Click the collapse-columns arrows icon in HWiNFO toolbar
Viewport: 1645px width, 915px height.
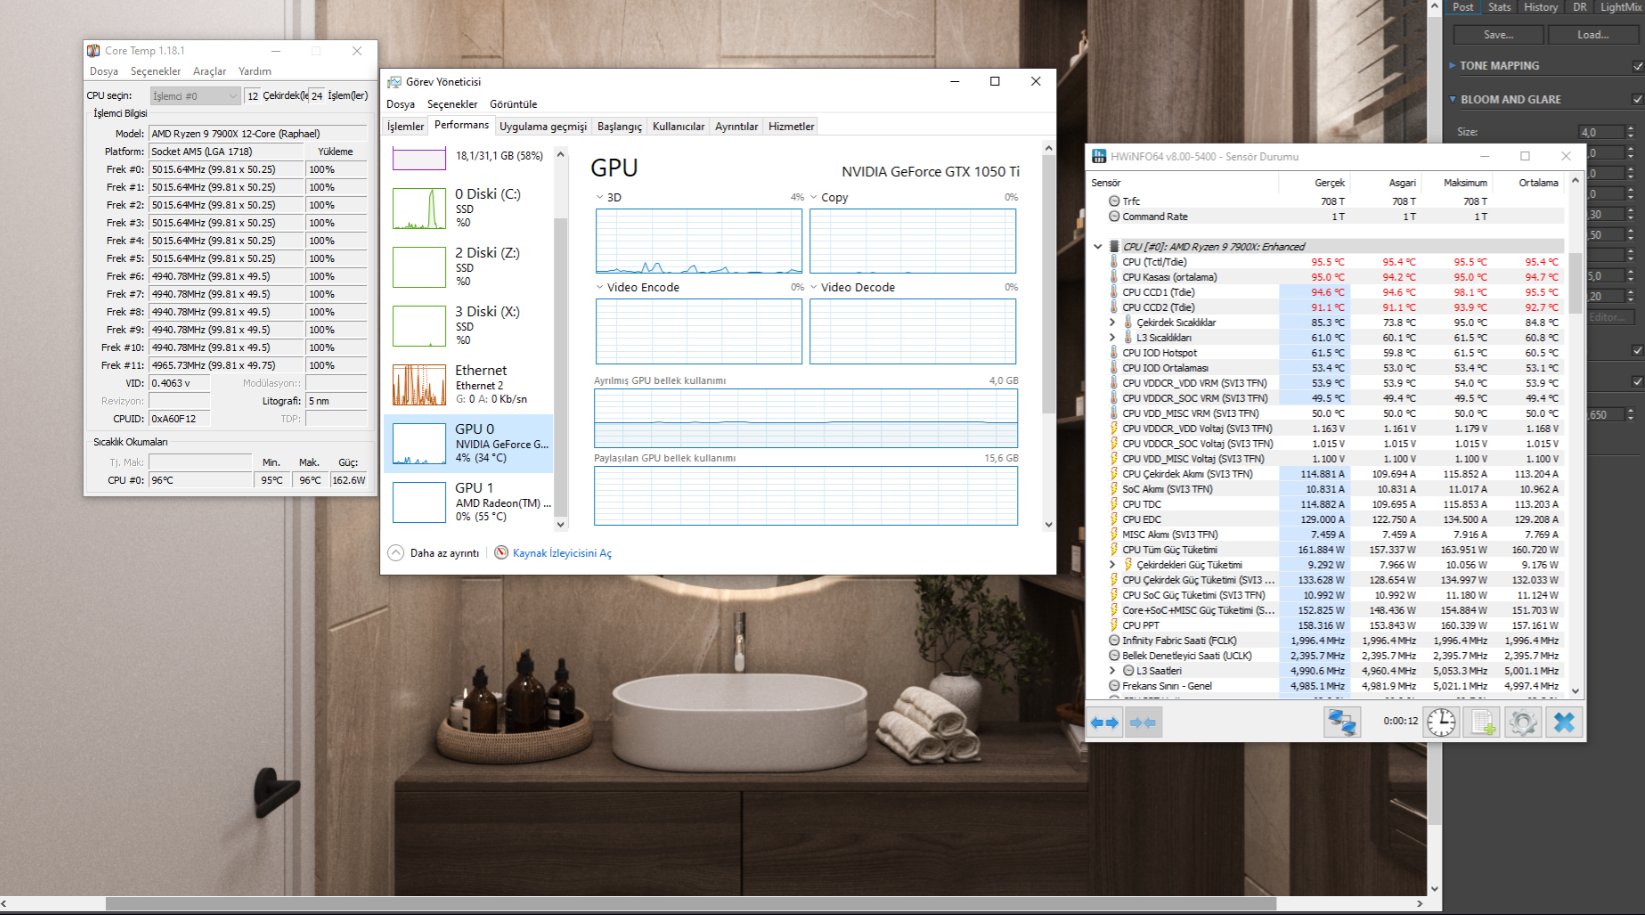point(1143,722)
